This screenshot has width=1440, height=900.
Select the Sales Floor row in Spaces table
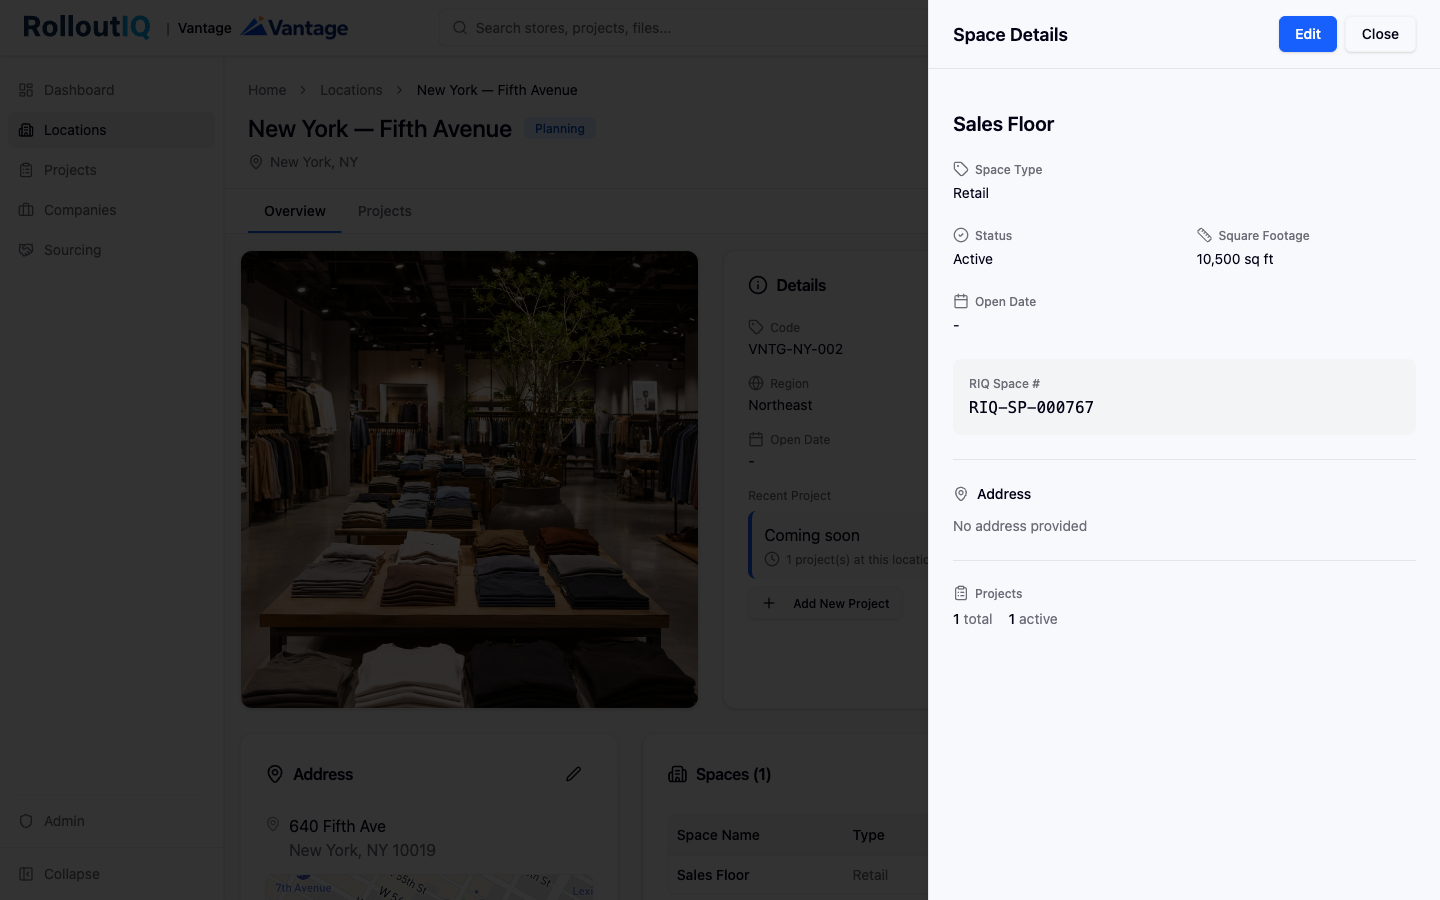click(x=798, y=875)
